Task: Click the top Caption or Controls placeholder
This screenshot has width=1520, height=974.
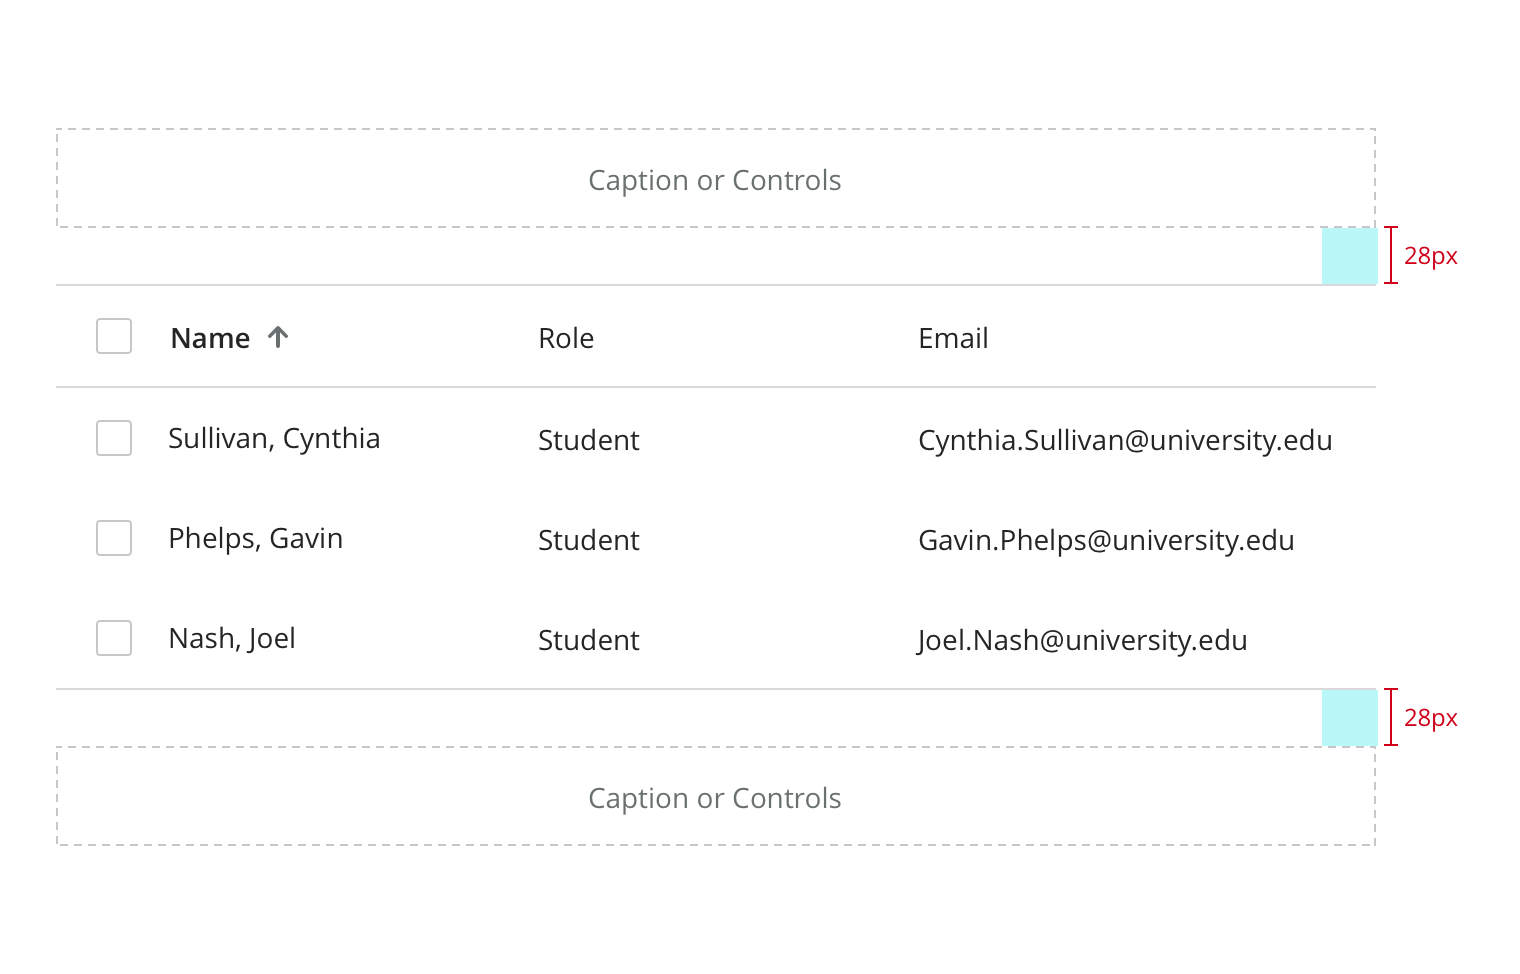Action: [715, 180]
